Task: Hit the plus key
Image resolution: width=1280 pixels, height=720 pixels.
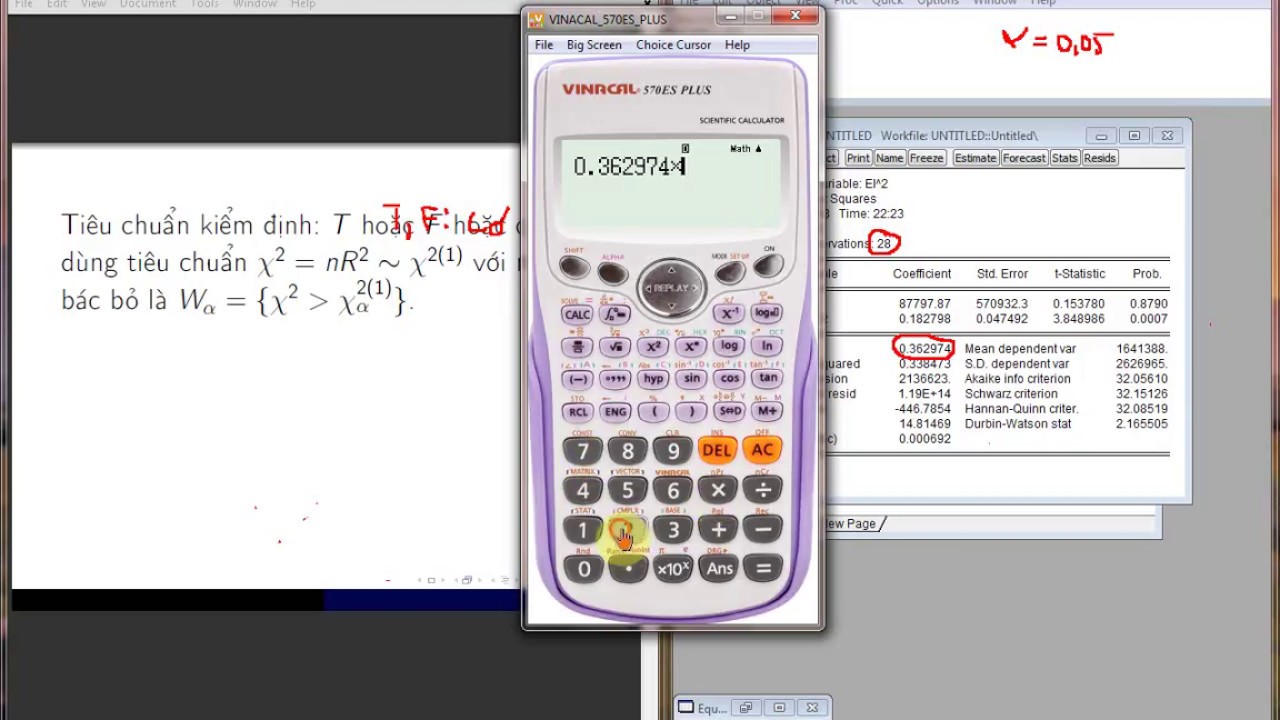Action: coord(717,530)
